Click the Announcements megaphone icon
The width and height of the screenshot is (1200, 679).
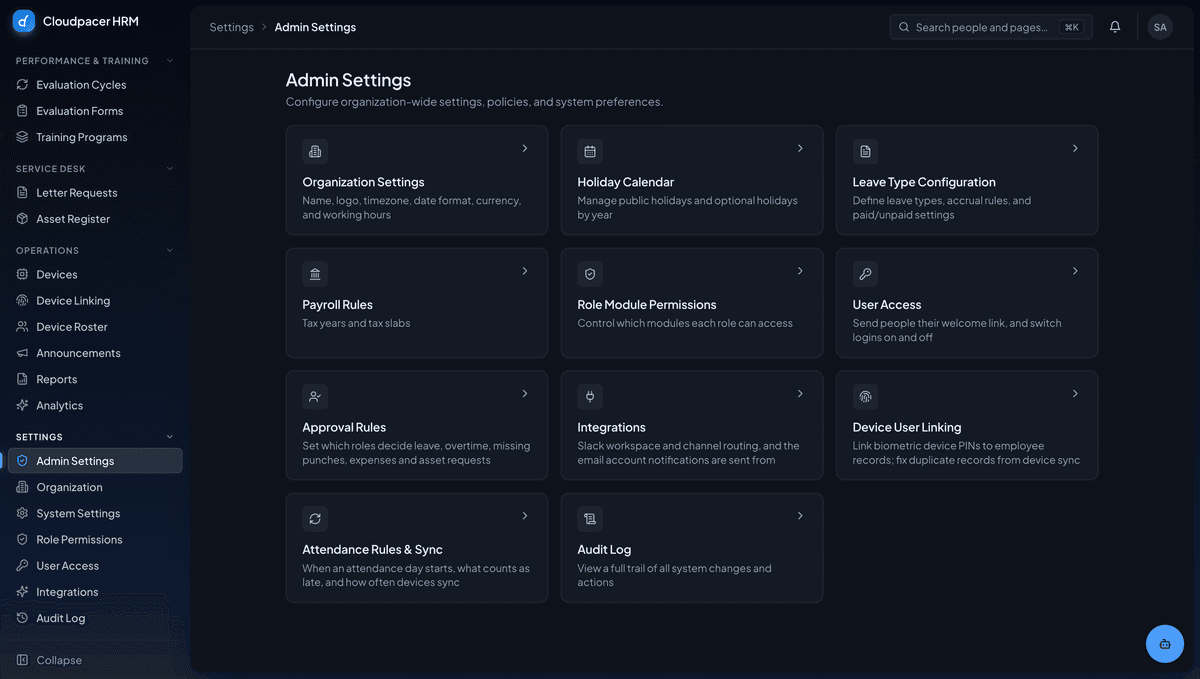coord(23,353)
